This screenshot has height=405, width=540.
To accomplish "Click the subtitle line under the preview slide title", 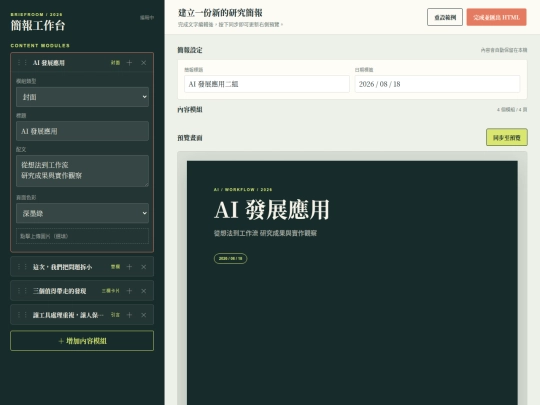I will (x=265, y=233).
